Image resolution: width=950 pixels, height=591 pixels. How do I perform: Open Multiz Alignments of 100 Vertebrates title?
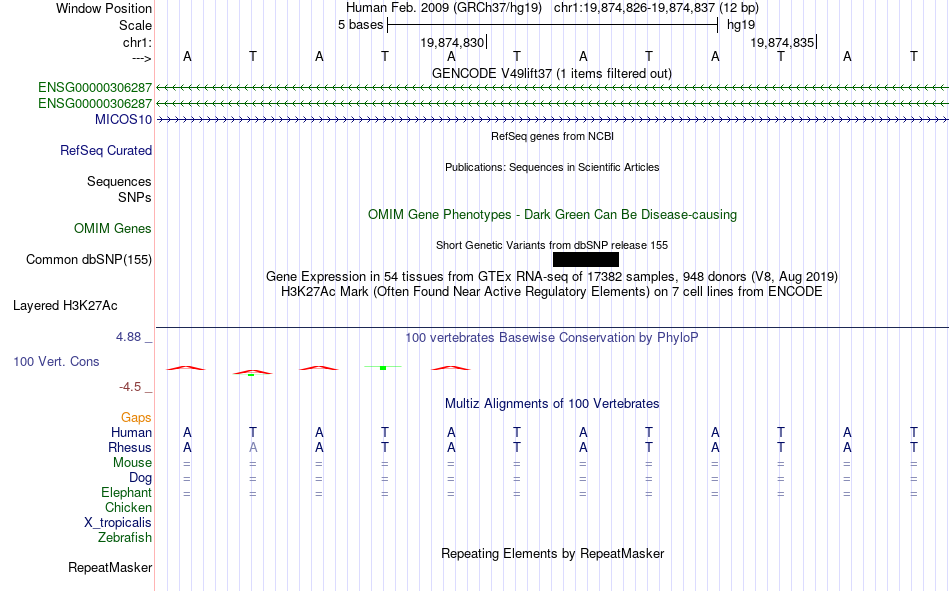[552, 404]
